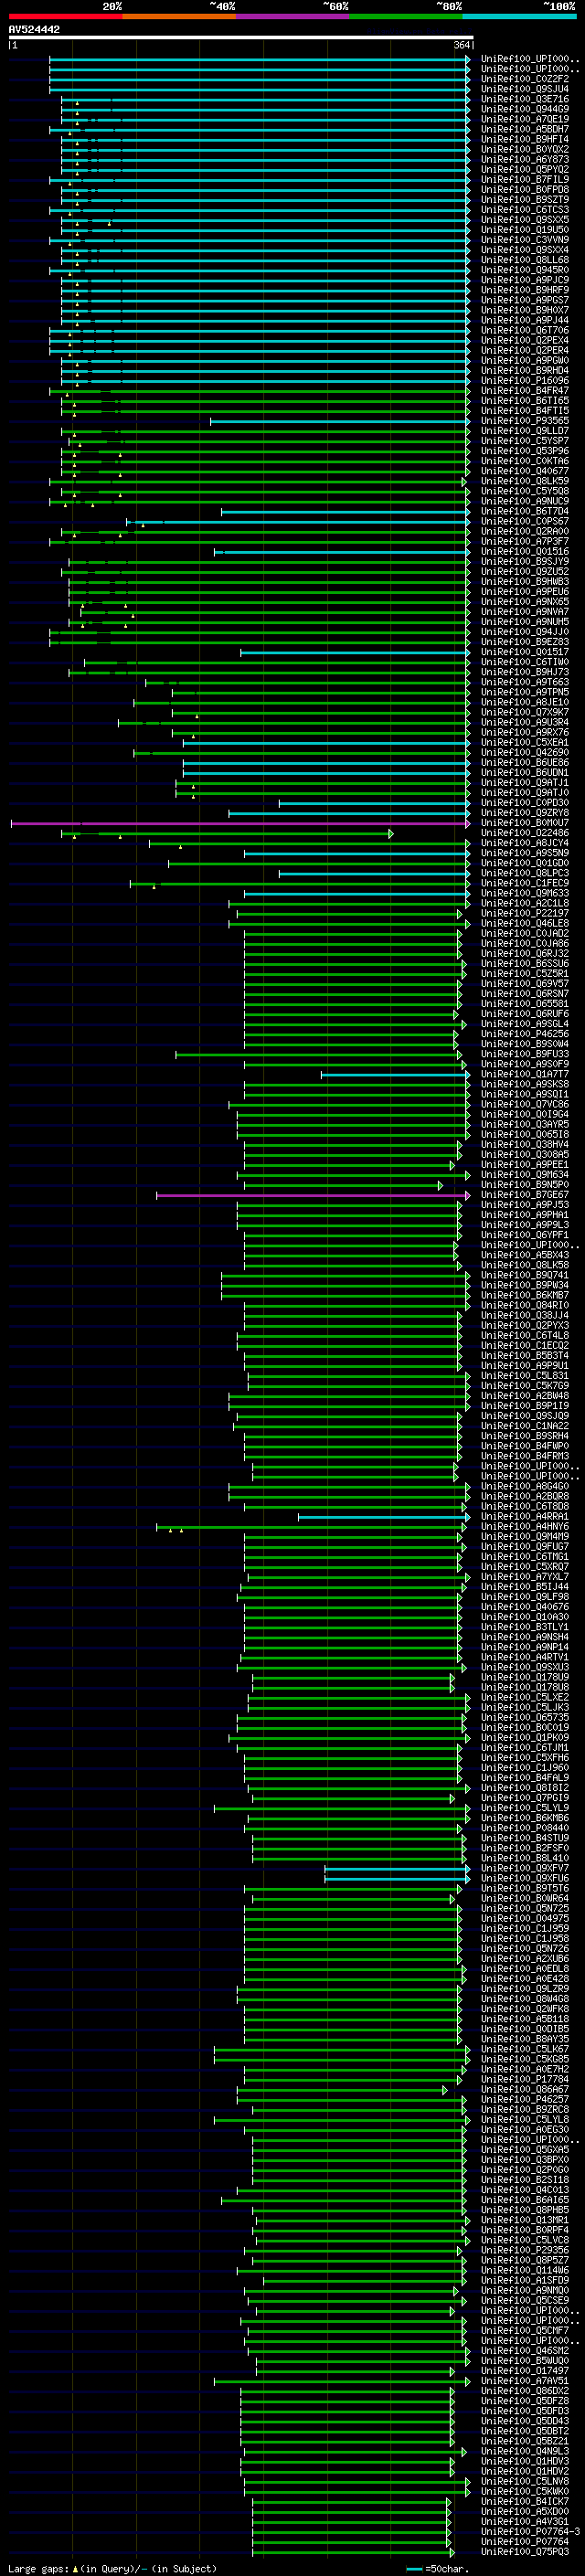Select hit label UniRef100_Q46SM2
The width and height of the screenshot is (585, 2576).
coord(525,2351)
